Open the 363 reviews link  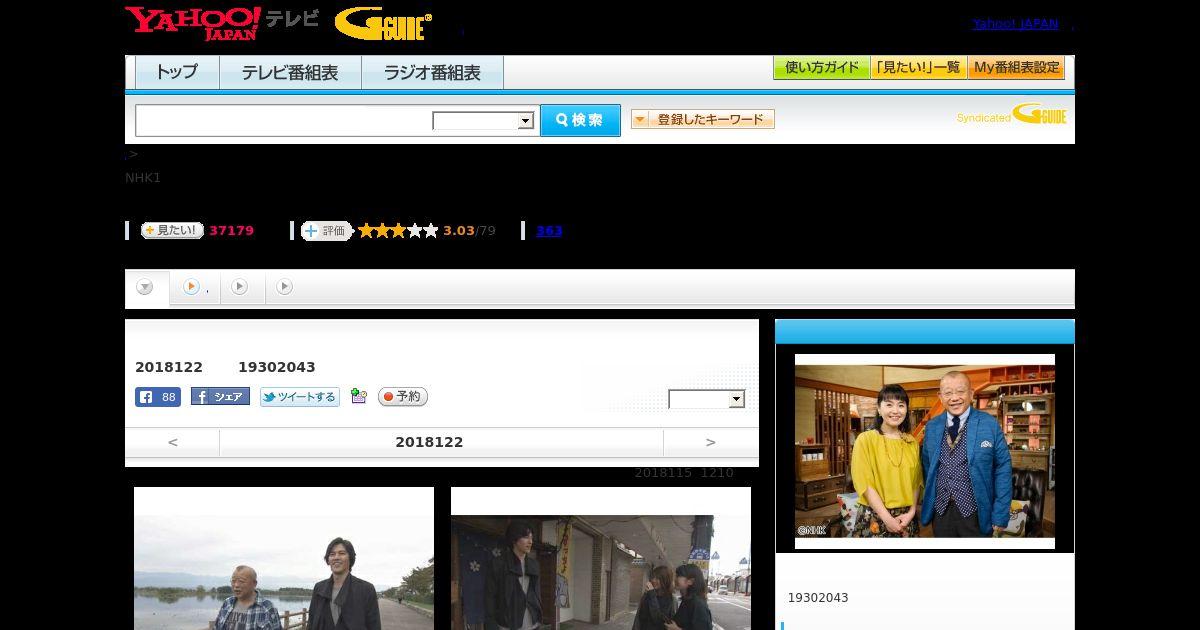click(x=549, y=231)
